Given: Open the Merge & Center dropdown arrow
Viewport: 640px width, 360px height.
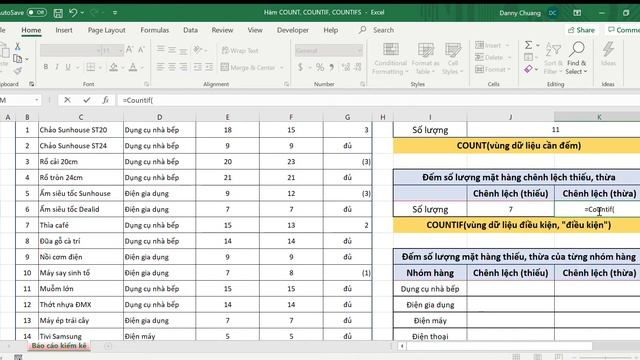Looking at the screenshot, I should [x=282, y=67].
